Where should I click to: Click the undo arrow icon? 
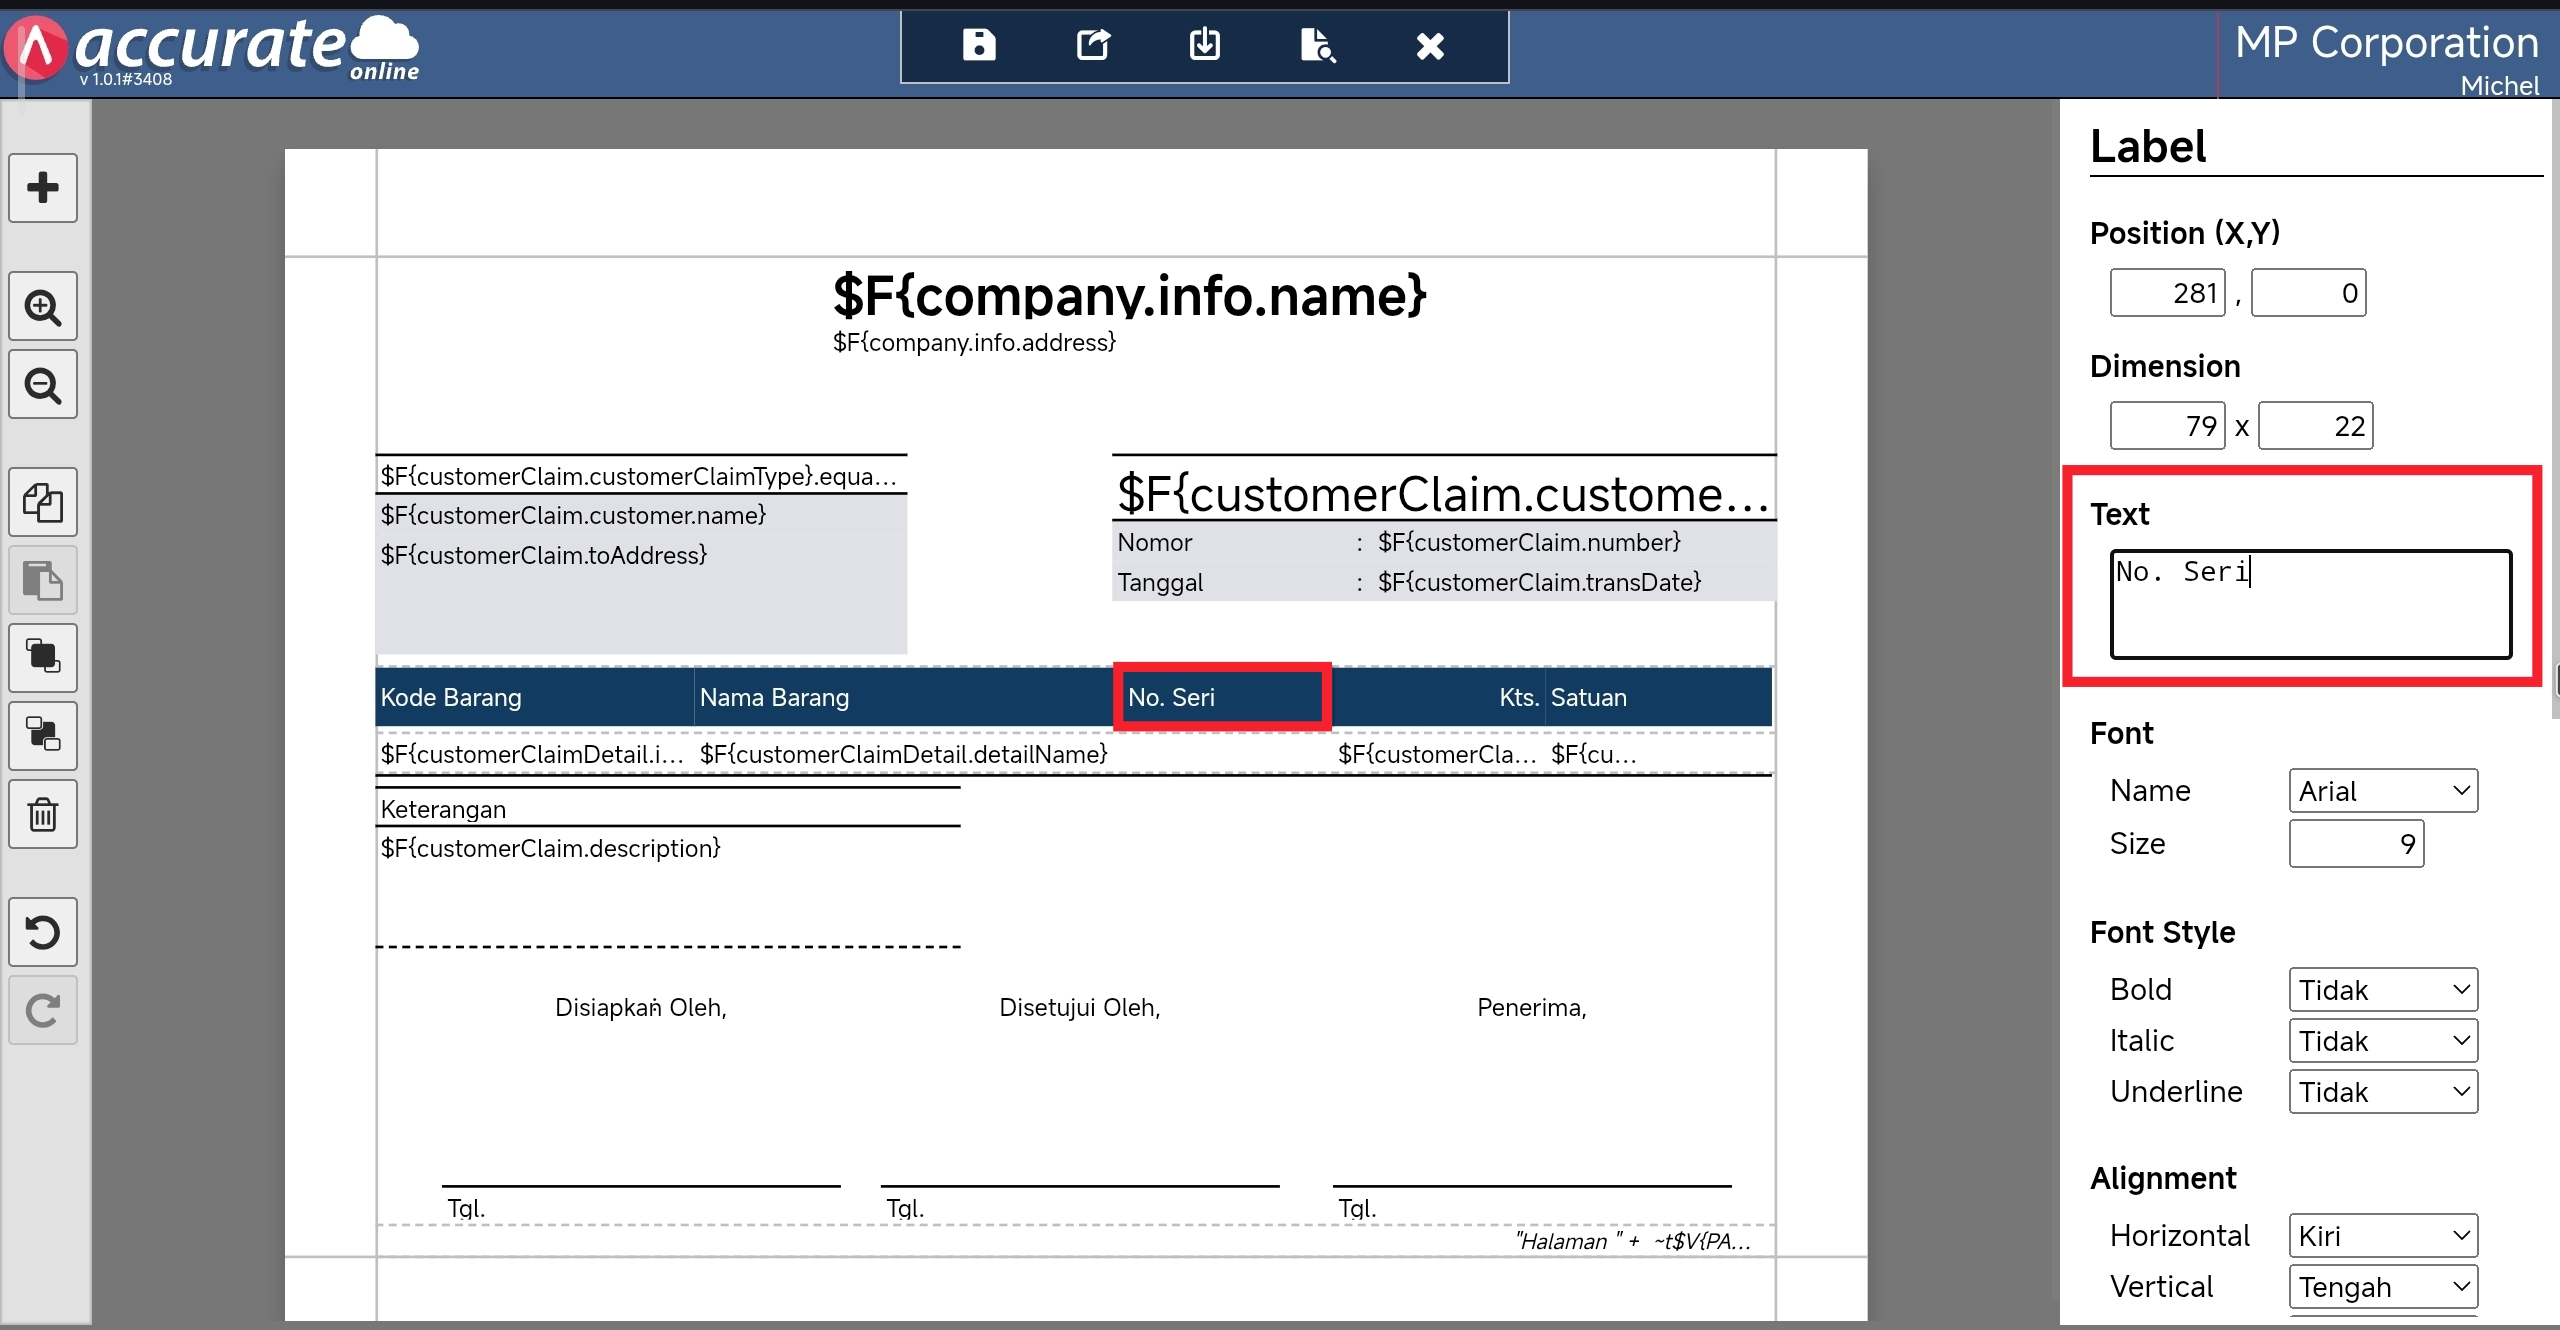43,932
